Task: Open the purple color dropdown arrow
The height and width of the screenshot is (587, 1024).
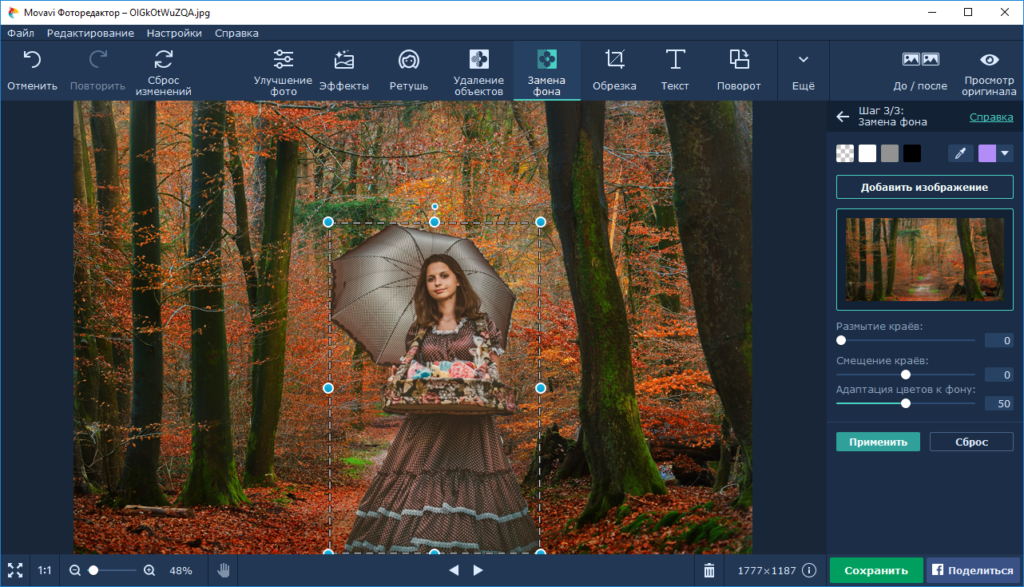Action: (1004, 153)
